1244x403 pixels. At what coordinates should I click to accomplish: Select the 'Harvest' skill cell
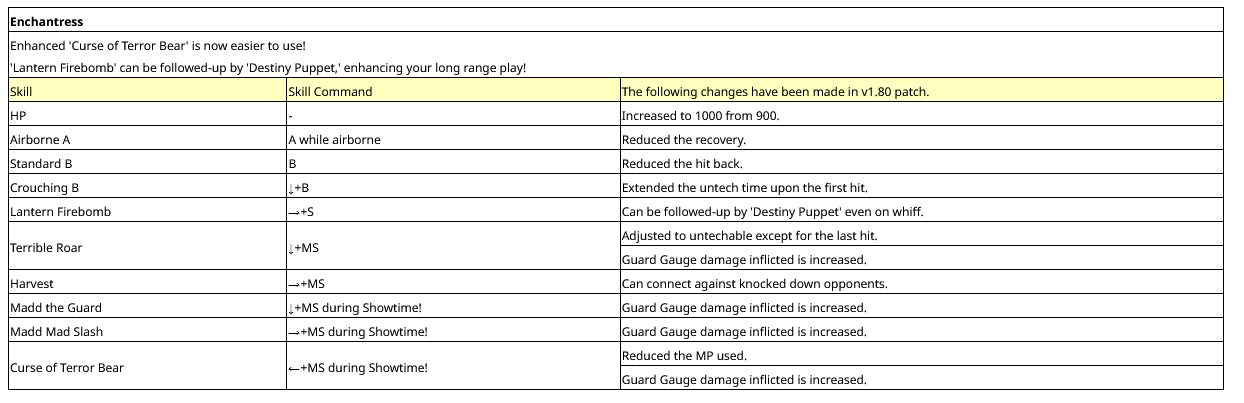pyautogui.click(x=147, y=283)
